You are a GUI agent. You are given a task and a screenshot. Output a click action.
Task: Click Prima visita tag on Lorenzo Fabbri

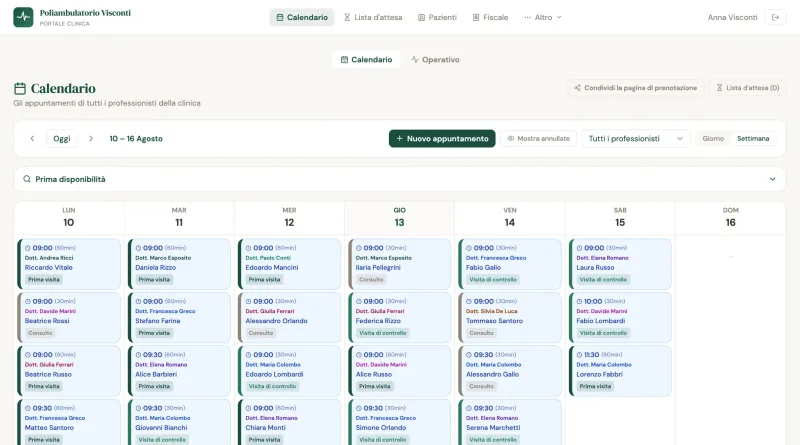click(x=595, y=386)
